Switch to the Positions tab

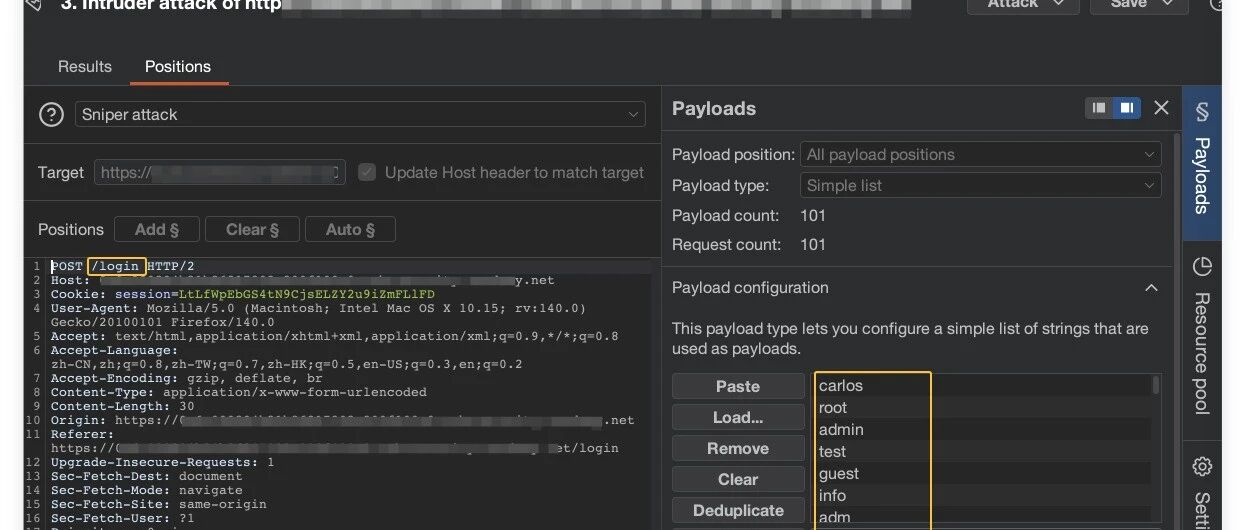pos(178,66)
